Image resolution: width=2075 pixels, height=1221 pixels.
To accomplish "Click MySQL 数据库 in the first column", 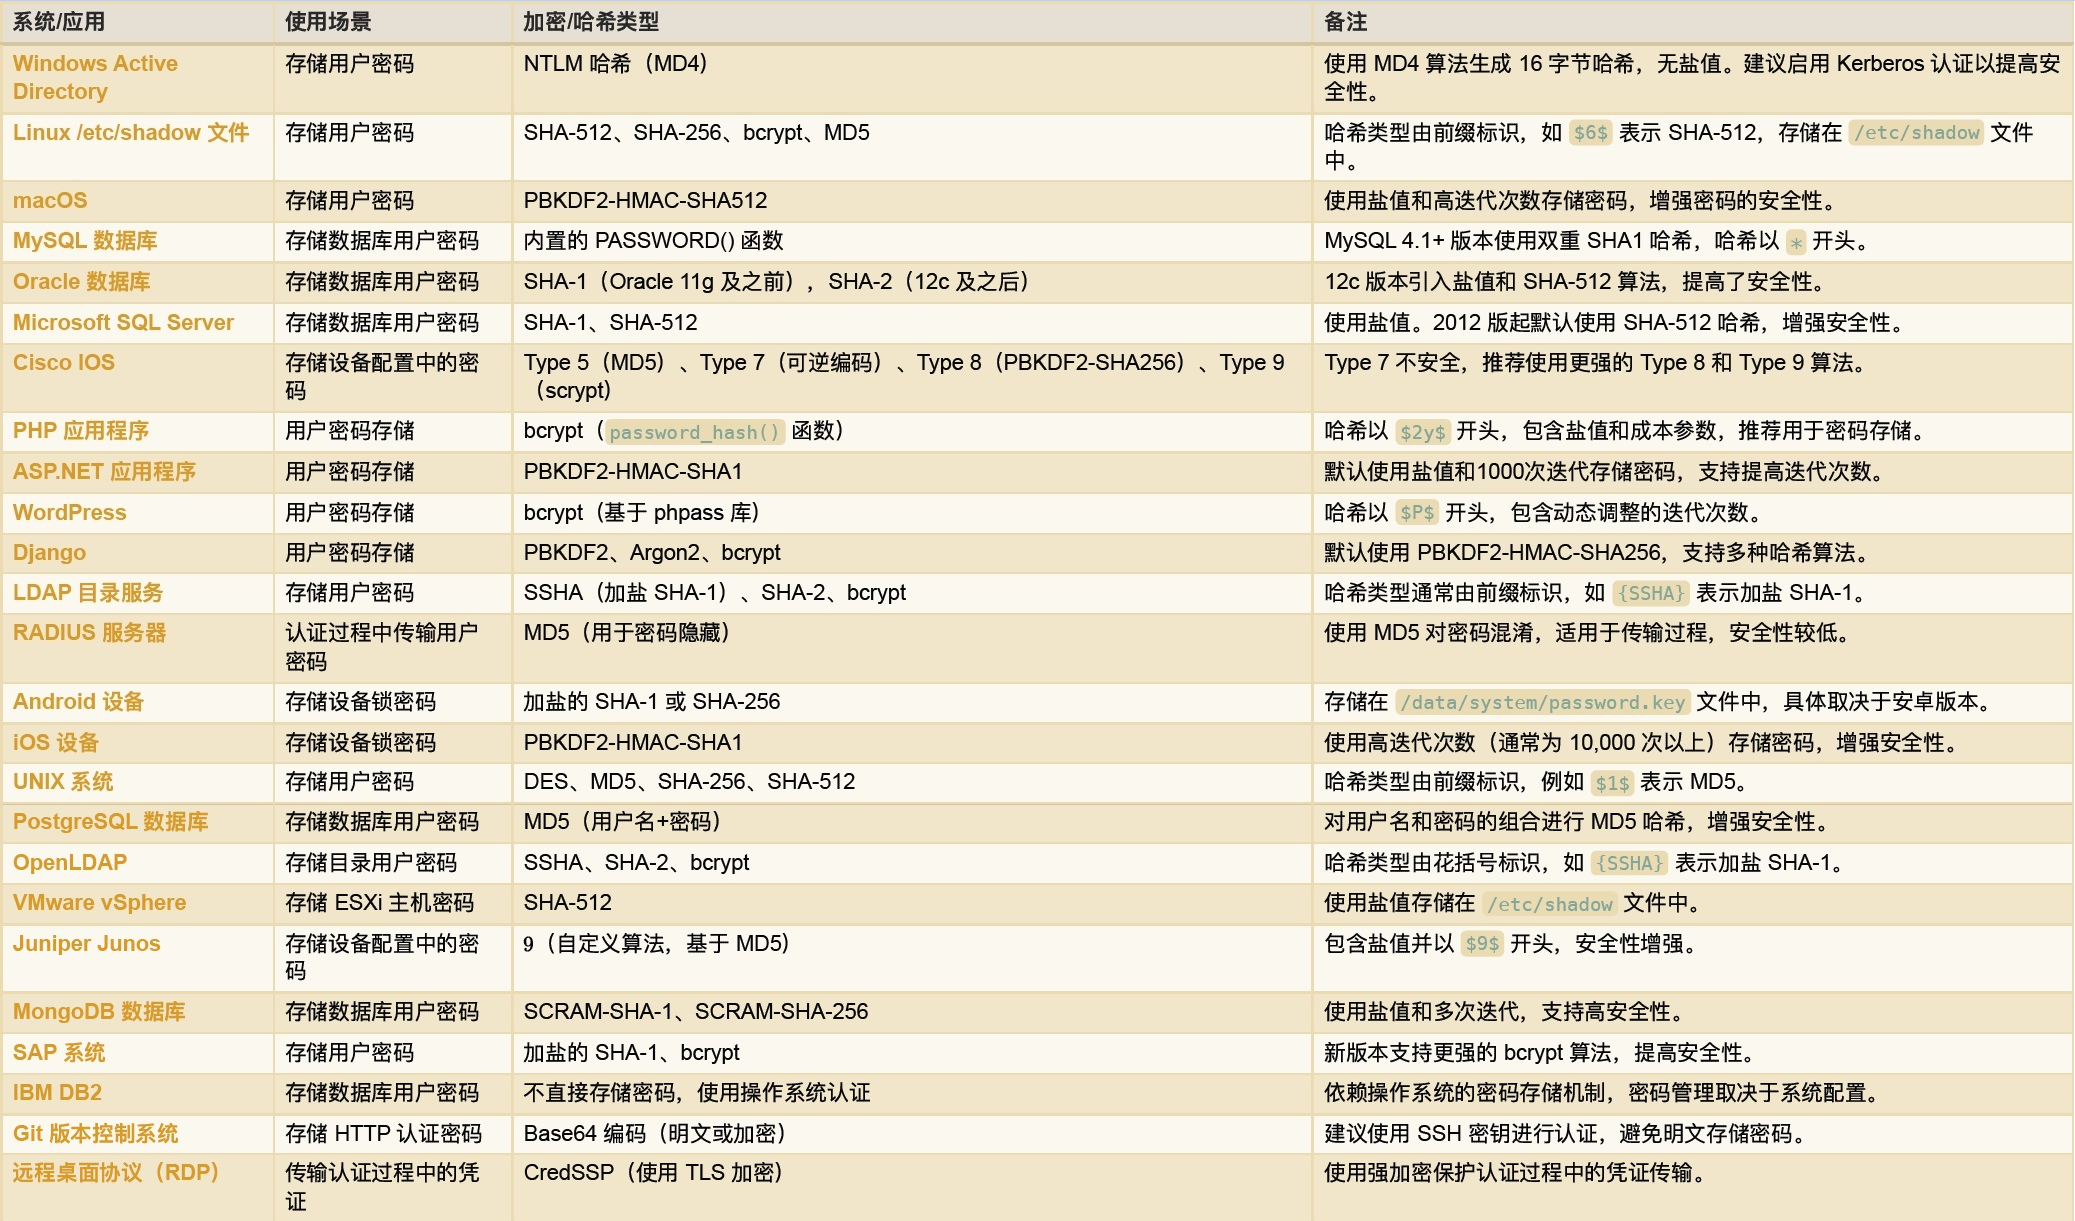I will (85, 240).
